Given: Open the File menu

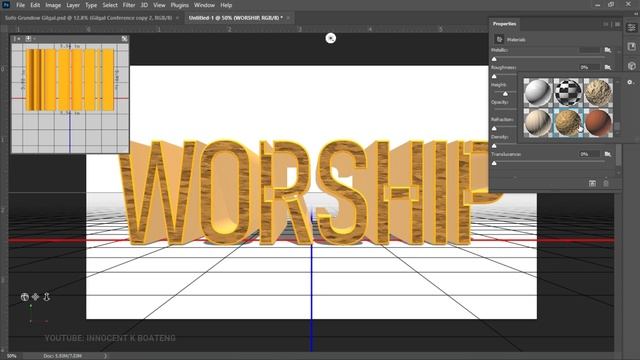Looking at the screenshot, I should pos(20,5).
